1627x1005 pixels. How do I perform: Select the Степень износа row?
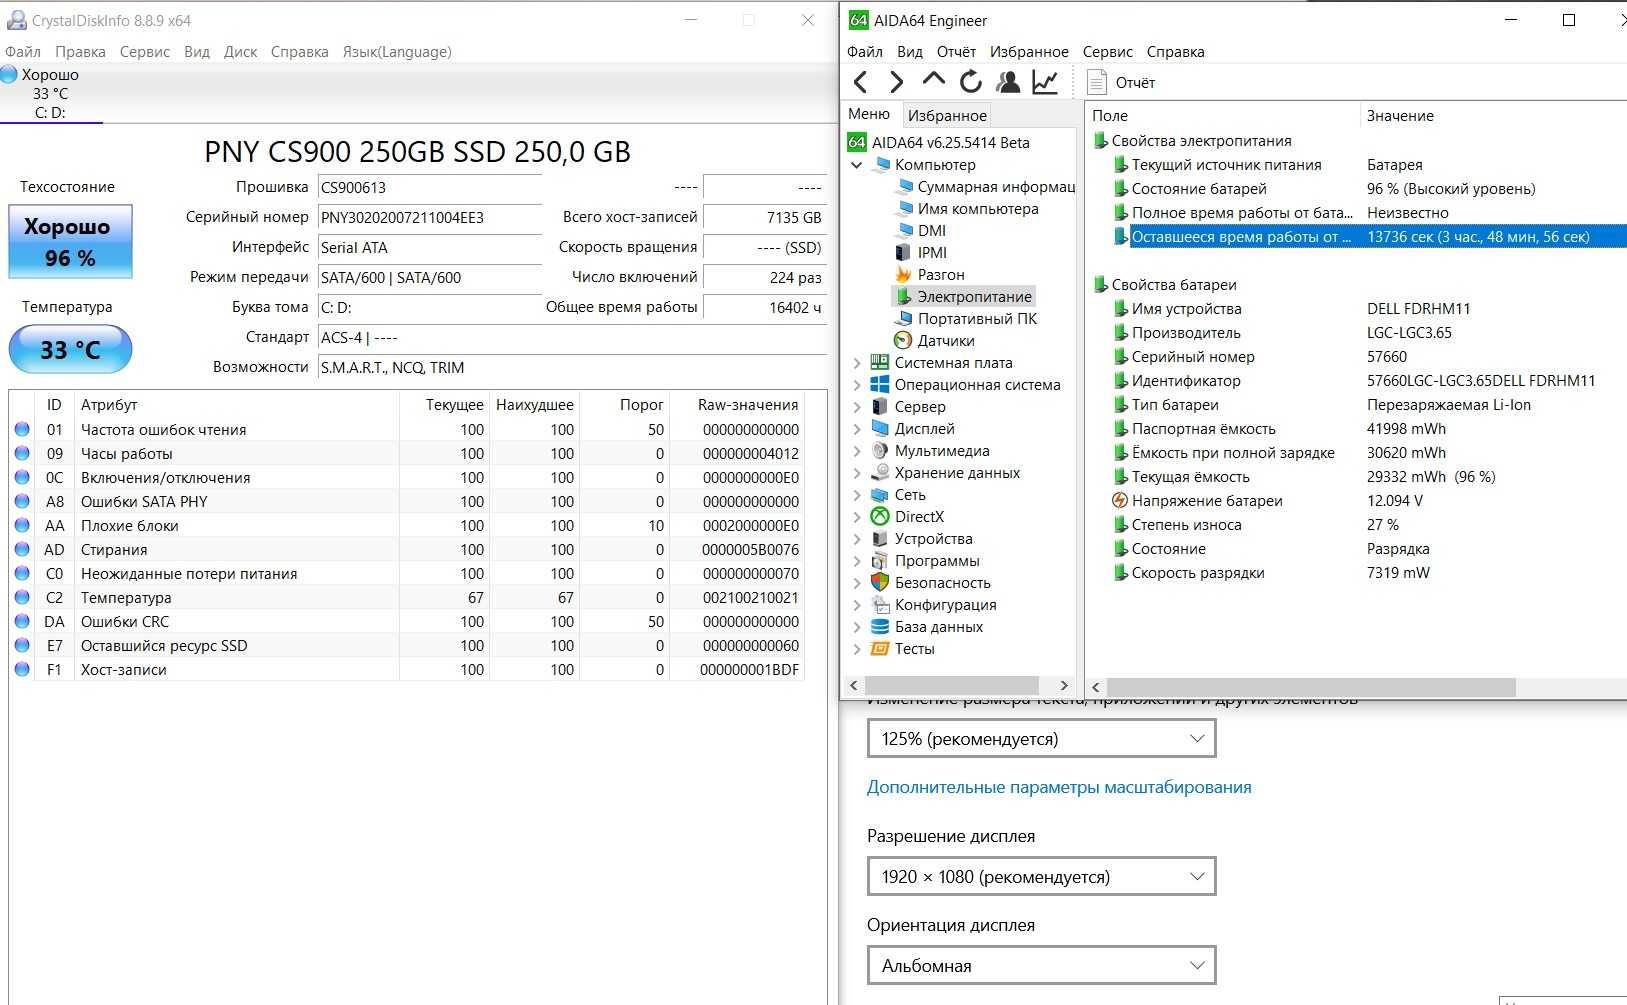tap(1369, 525)
